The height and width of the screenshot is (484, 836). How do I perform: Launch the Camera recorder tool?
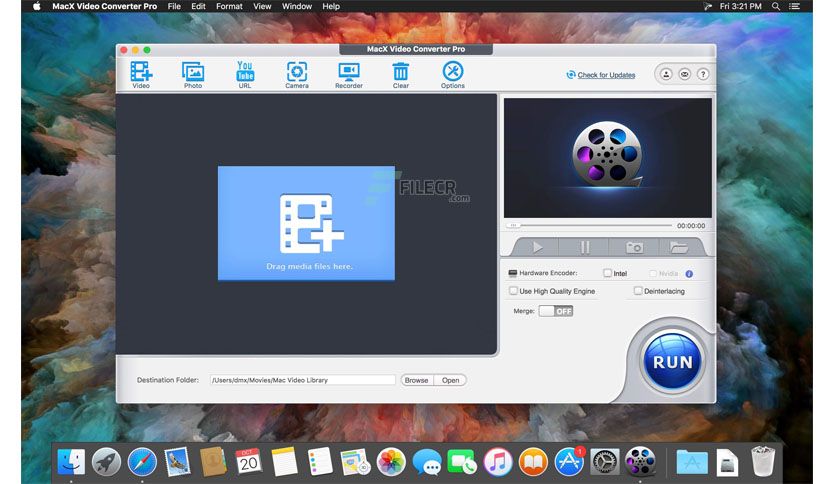(296, 74)
